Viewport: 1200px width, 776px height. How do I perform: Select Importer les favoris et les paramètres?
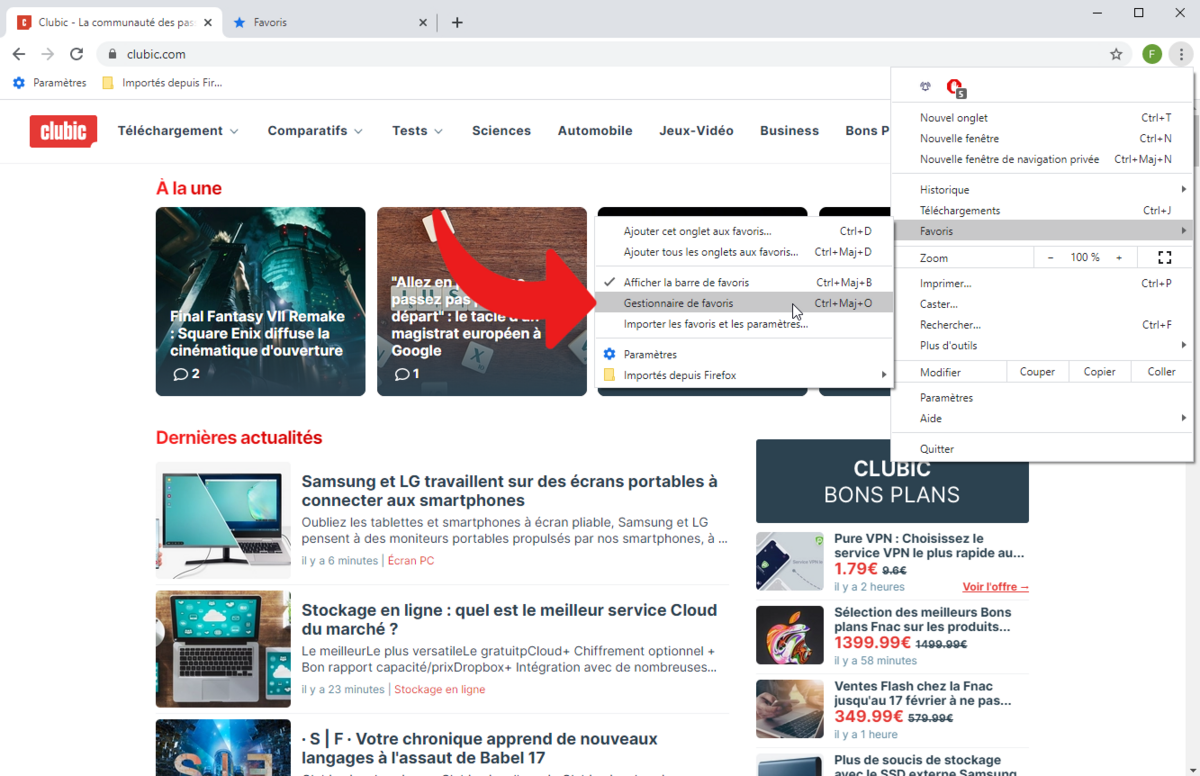pos(744,324)
